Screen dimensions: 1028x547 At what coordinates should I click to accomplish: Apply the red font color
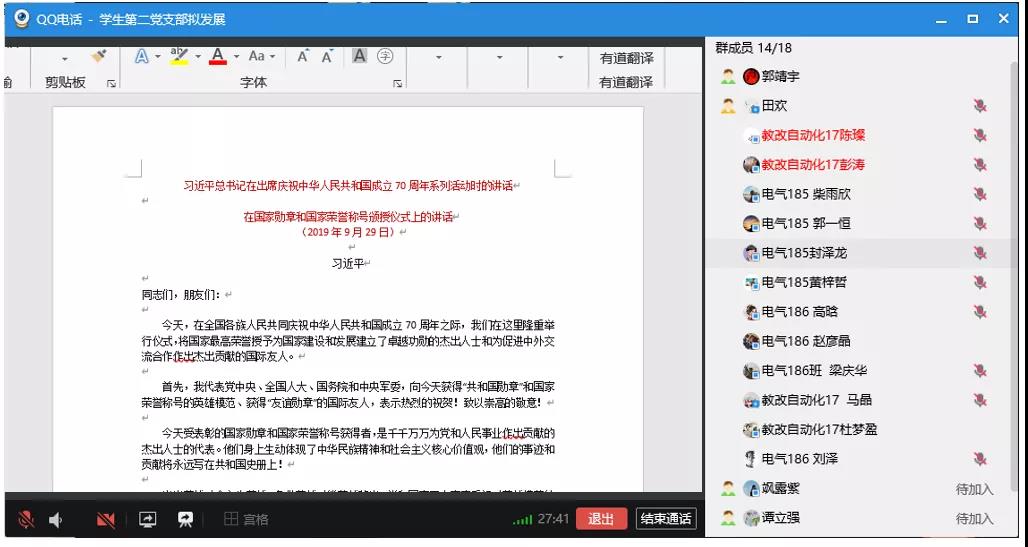(x=218, y=57)
